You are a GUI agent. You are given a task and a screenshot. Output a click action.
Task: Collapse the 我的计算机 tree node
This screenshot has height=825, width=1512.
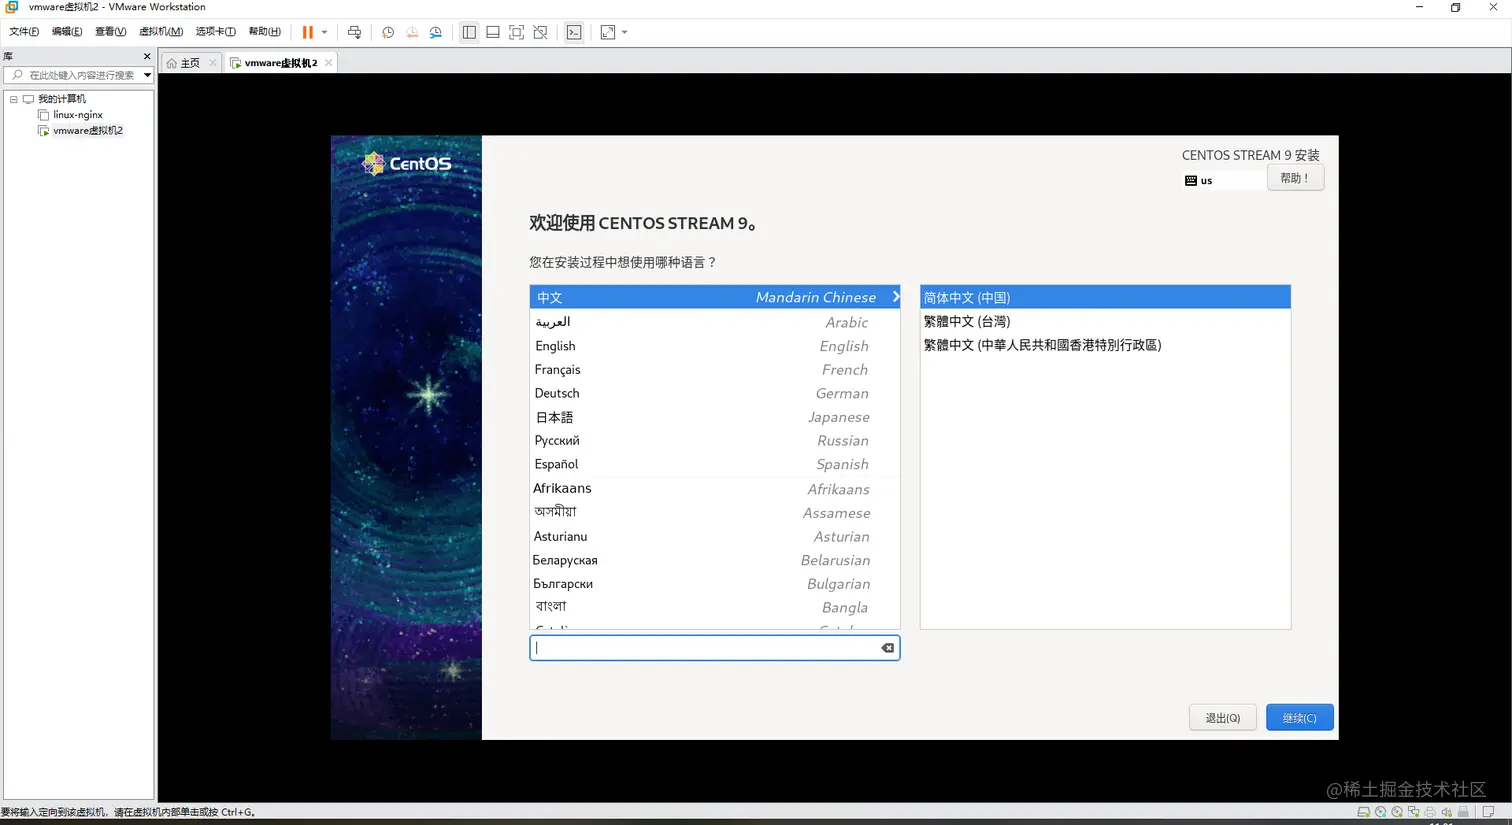[x=14, y=99]
